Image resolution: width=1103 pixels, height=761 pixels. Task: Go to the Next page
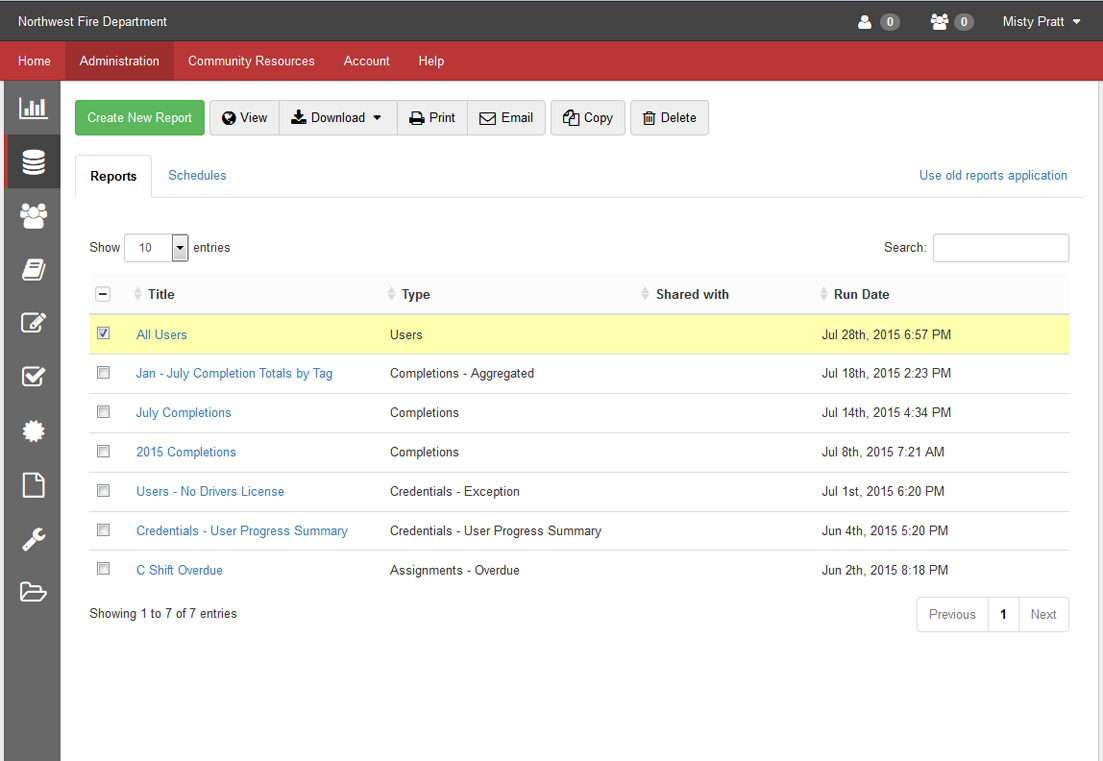pos(1043,615)
